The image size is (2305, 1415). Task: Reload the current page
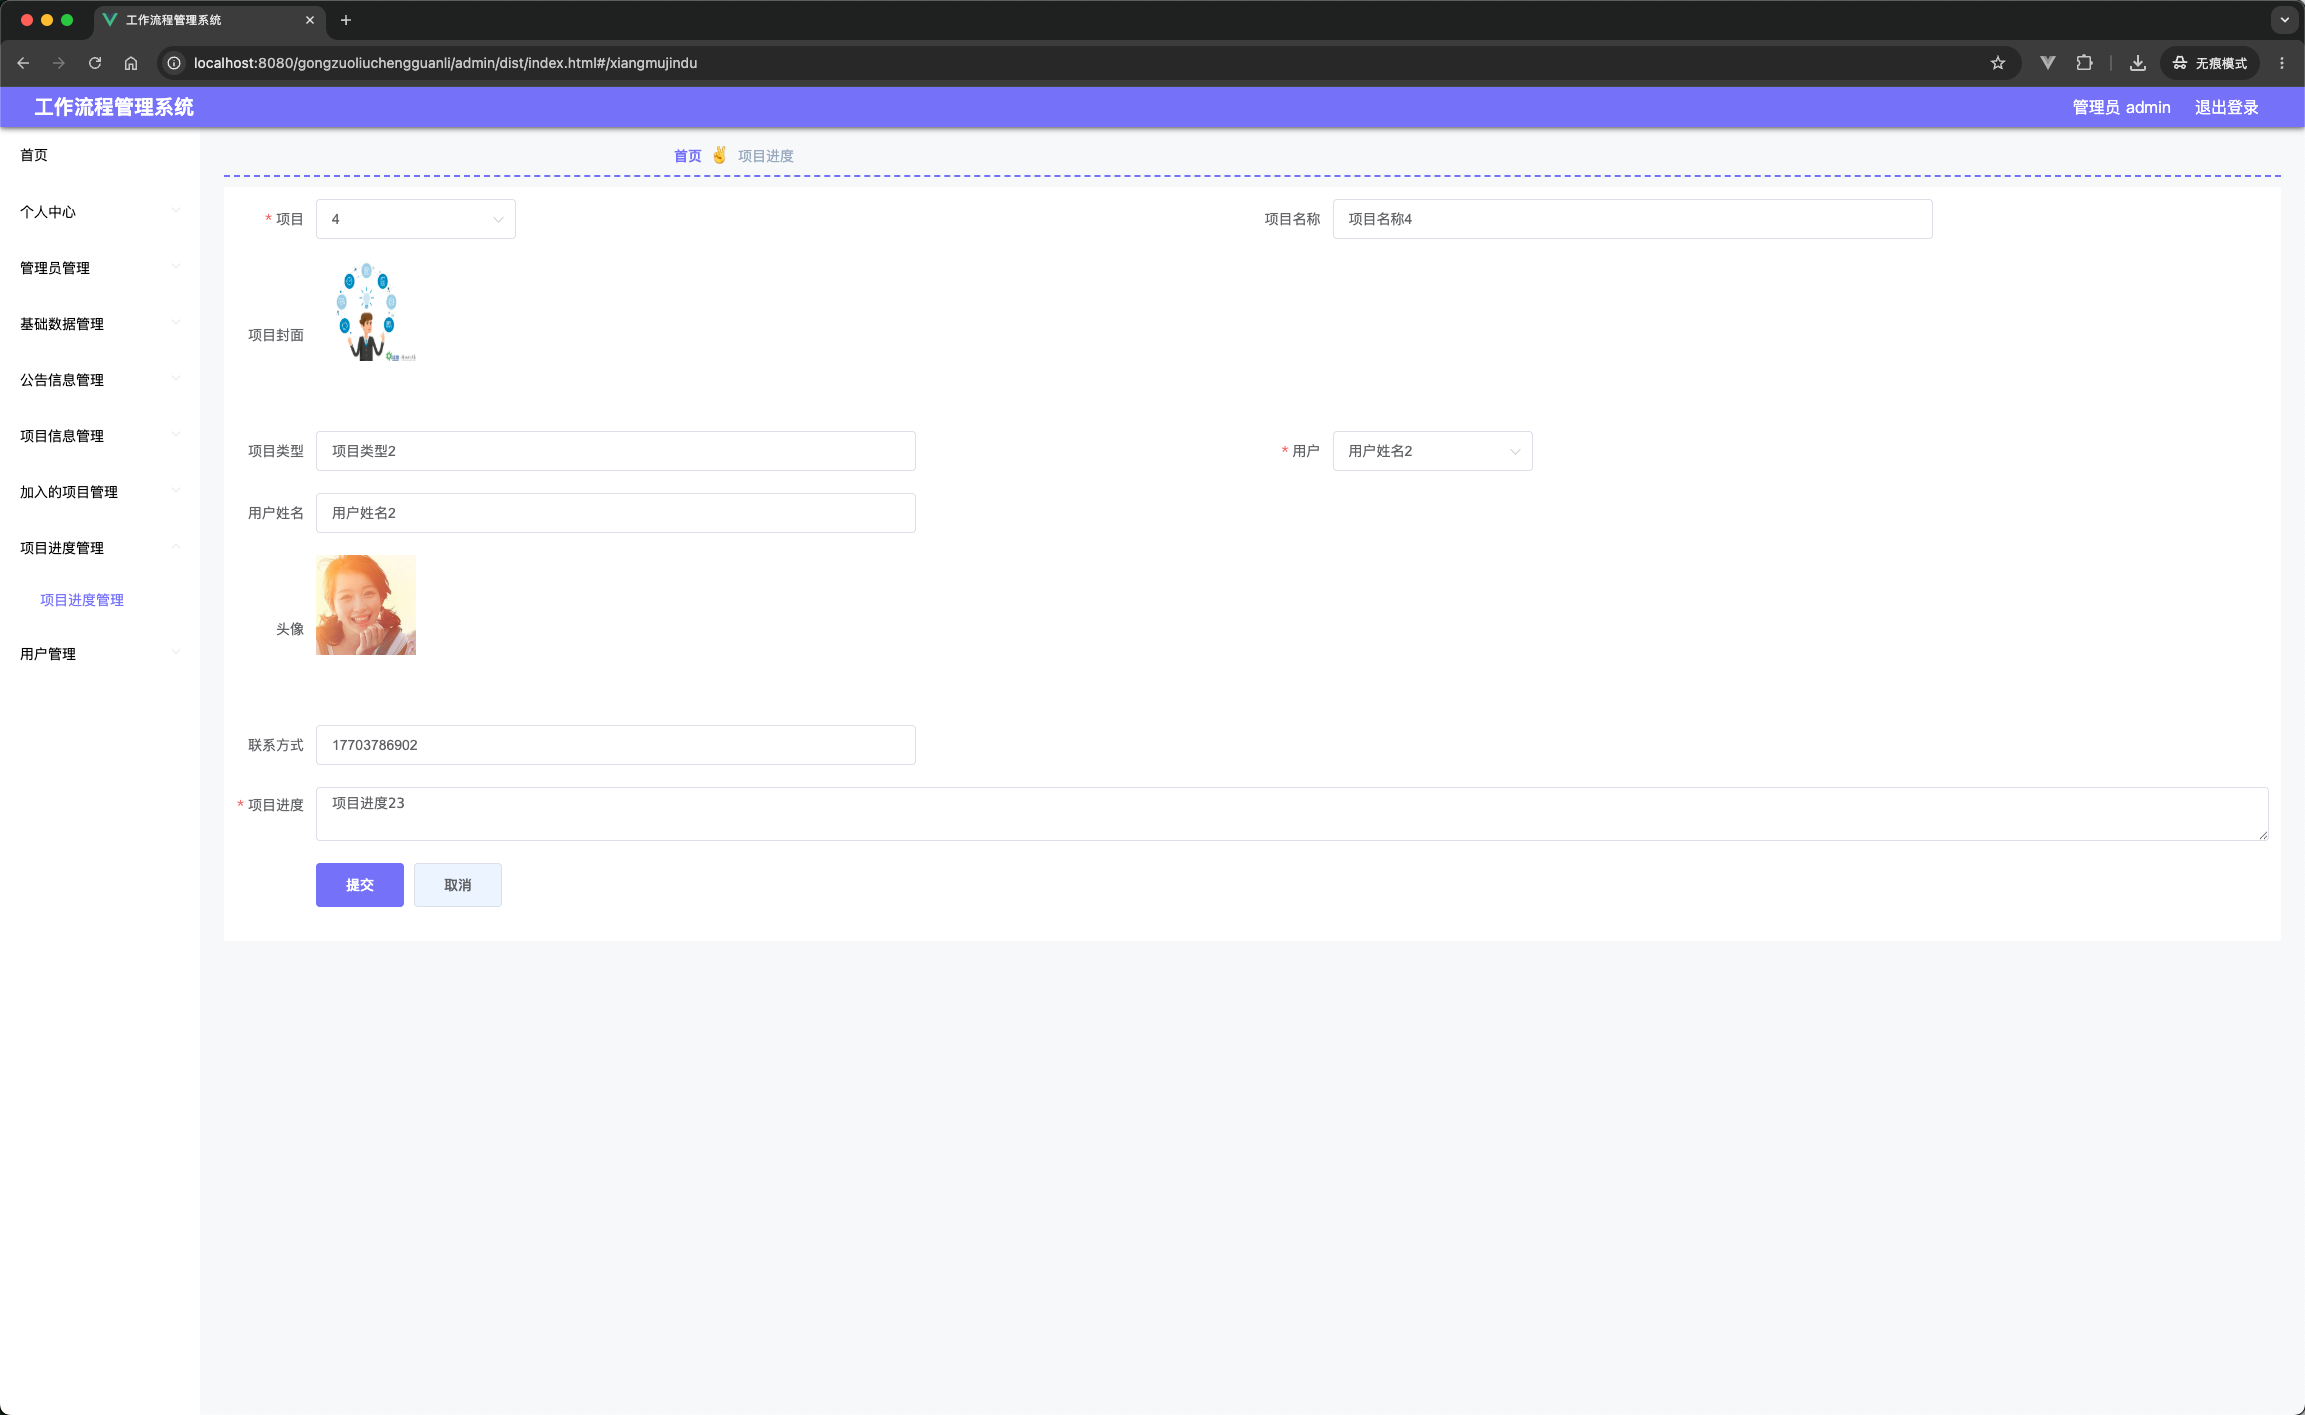click(x=95, y=63)
